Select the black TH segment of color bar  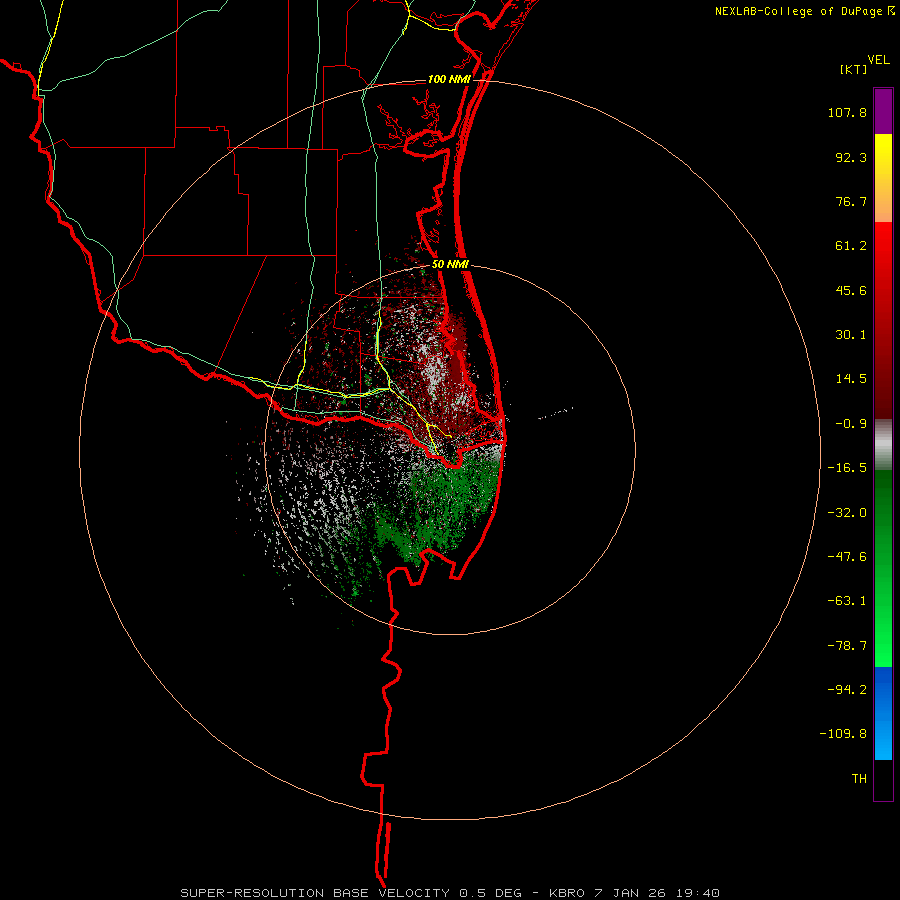(x=883, y=780)
